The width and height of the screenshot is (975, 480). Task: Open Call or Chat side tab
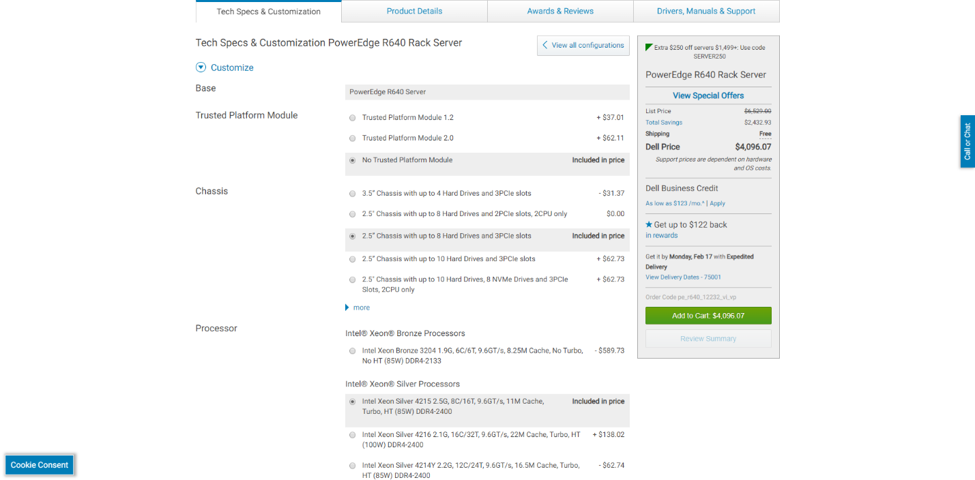coord(968,141)
